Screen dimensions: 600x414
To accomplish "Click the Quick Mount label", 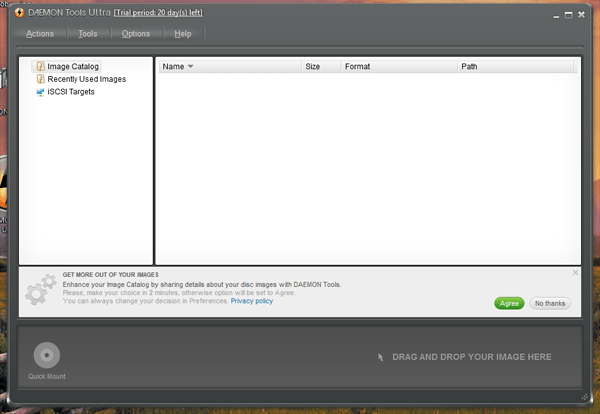I will [x=47, y=377].
